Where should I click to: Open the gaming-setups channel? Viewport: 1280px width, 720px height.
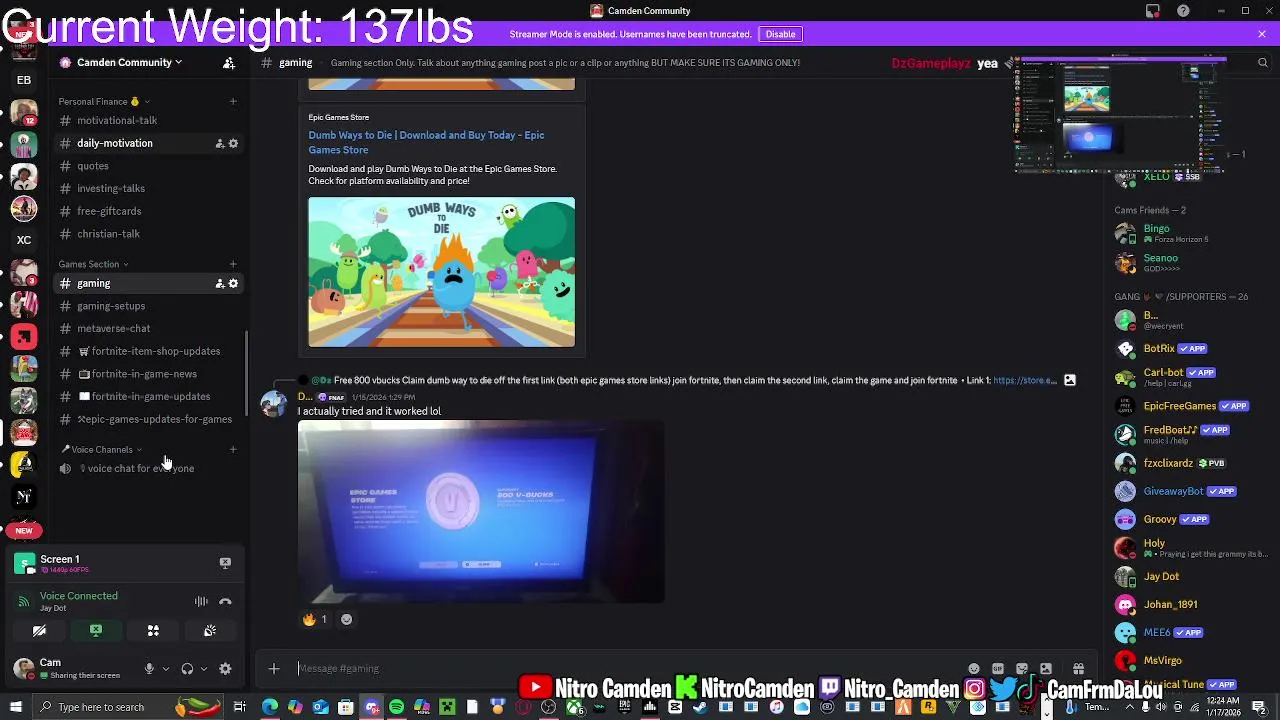coord(148,306)
